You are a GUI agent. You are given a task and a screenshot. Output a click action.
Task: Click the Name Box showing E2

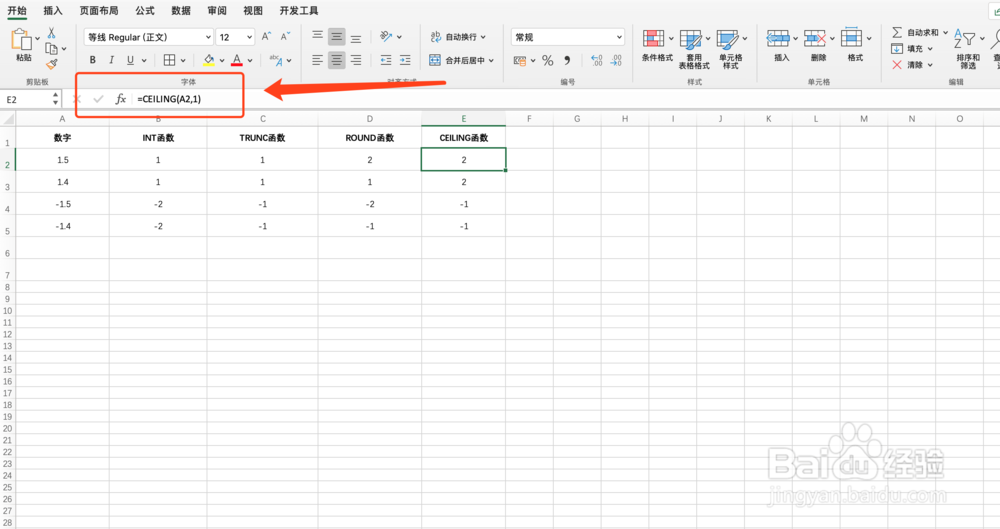pos(27,100)
